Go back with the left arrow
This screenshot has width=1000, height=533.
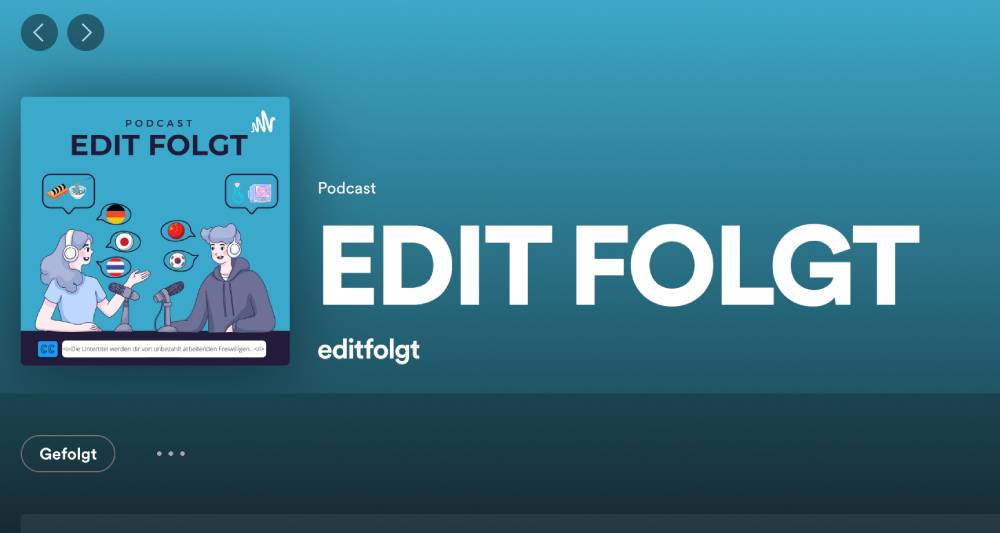(x=40, y=33)
